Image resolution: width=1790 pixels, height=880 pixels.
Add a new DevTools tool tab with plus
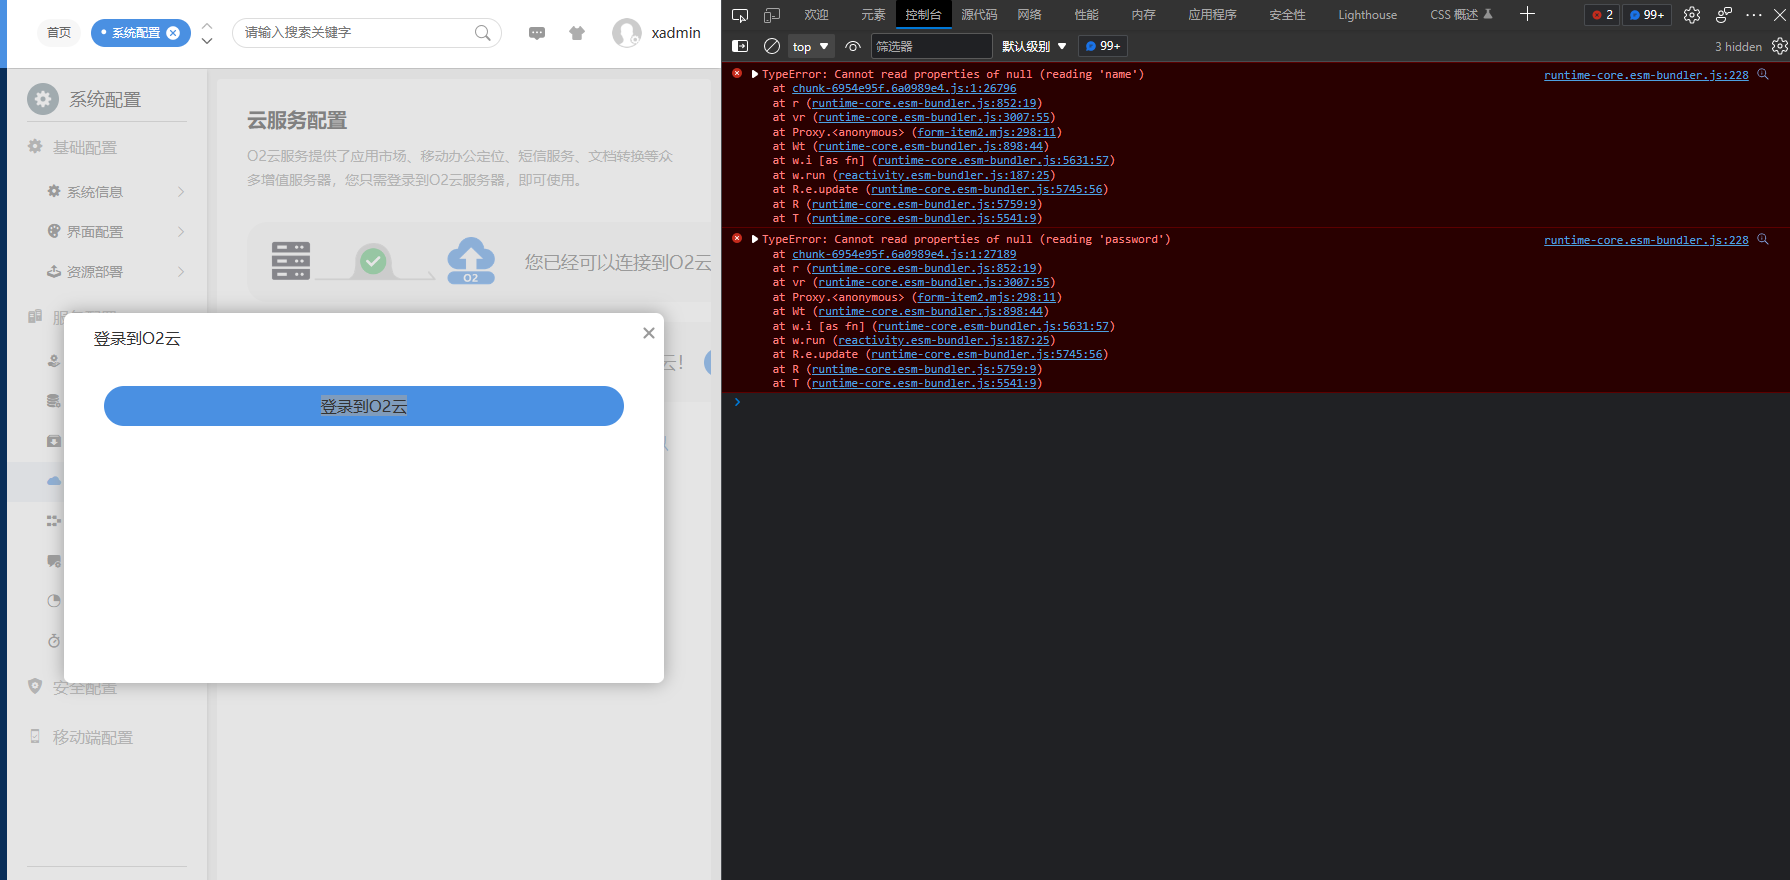pos(1527,14)
